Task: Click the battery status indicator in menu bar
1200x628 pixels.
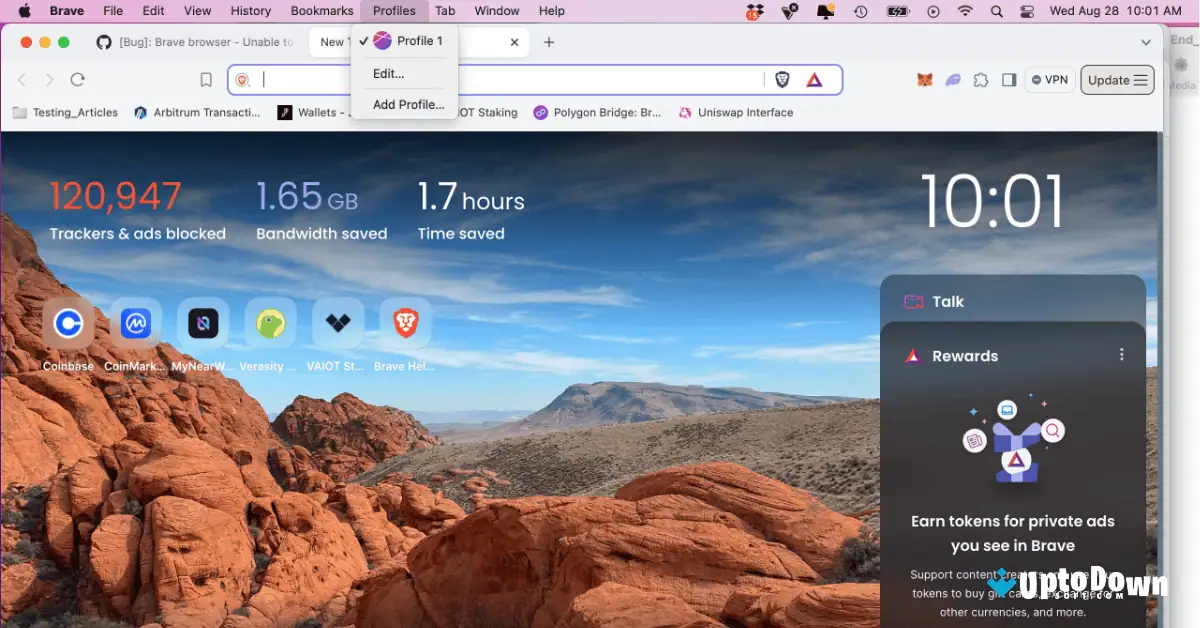Action: click(897, 11)
